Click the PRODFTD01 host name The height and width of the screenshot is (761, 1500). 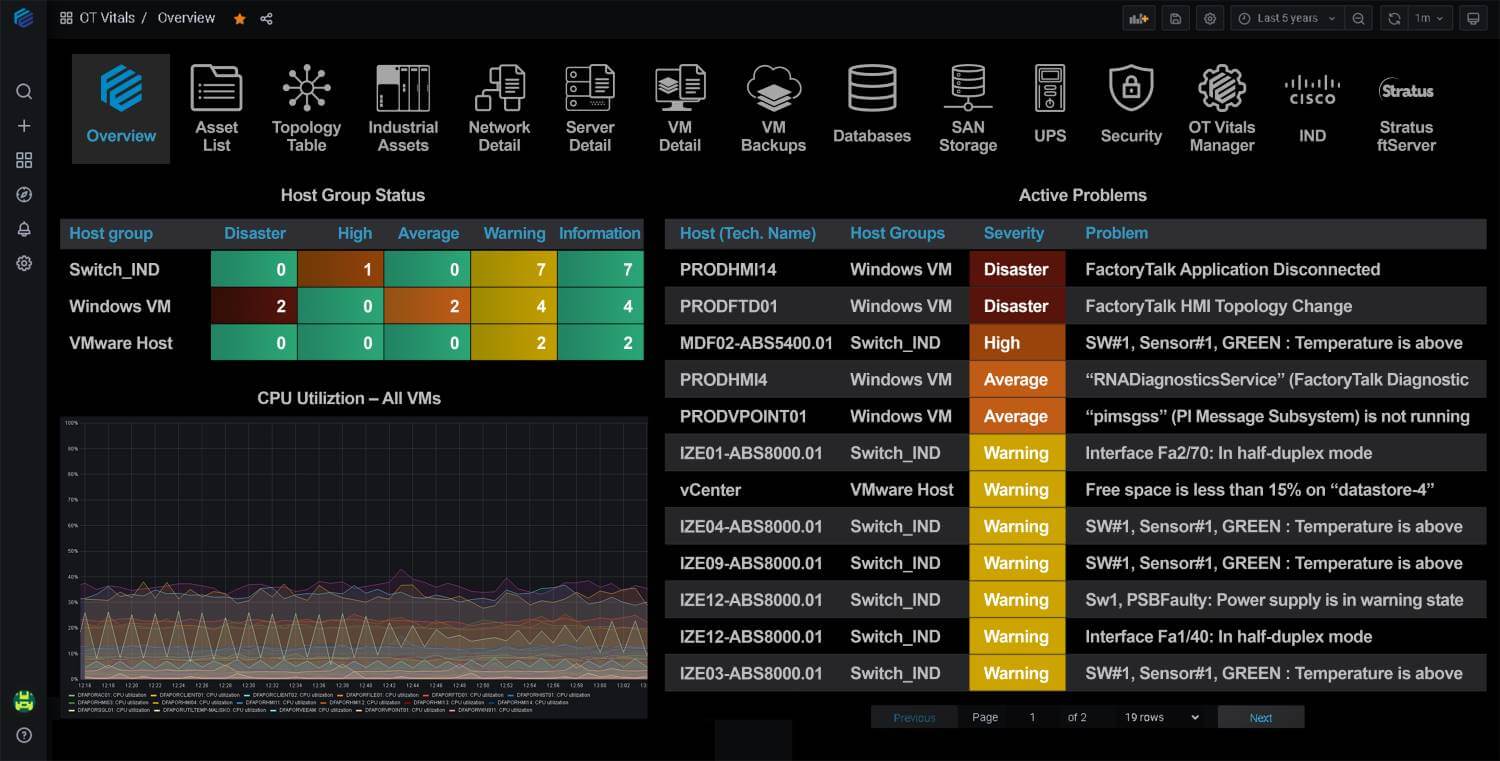coord(729,306)
